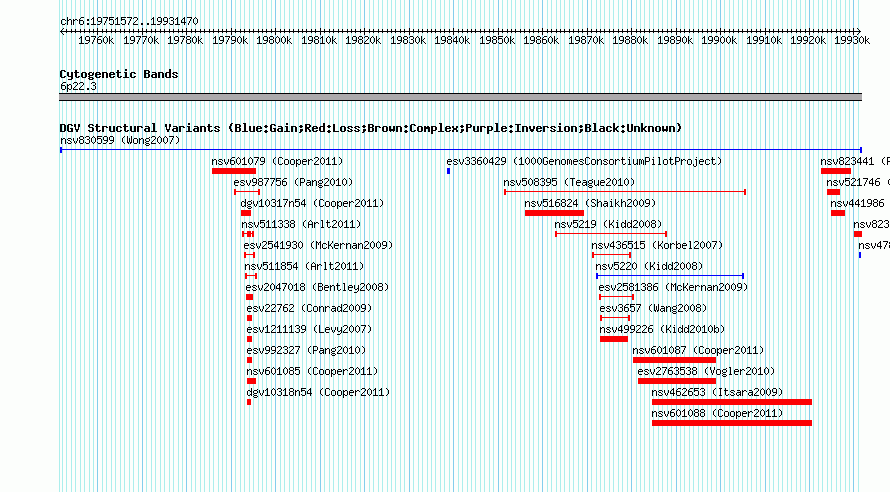Click the 19820k ruler tick label
This screenshot has width=890, height=492.
pos(363,41)
